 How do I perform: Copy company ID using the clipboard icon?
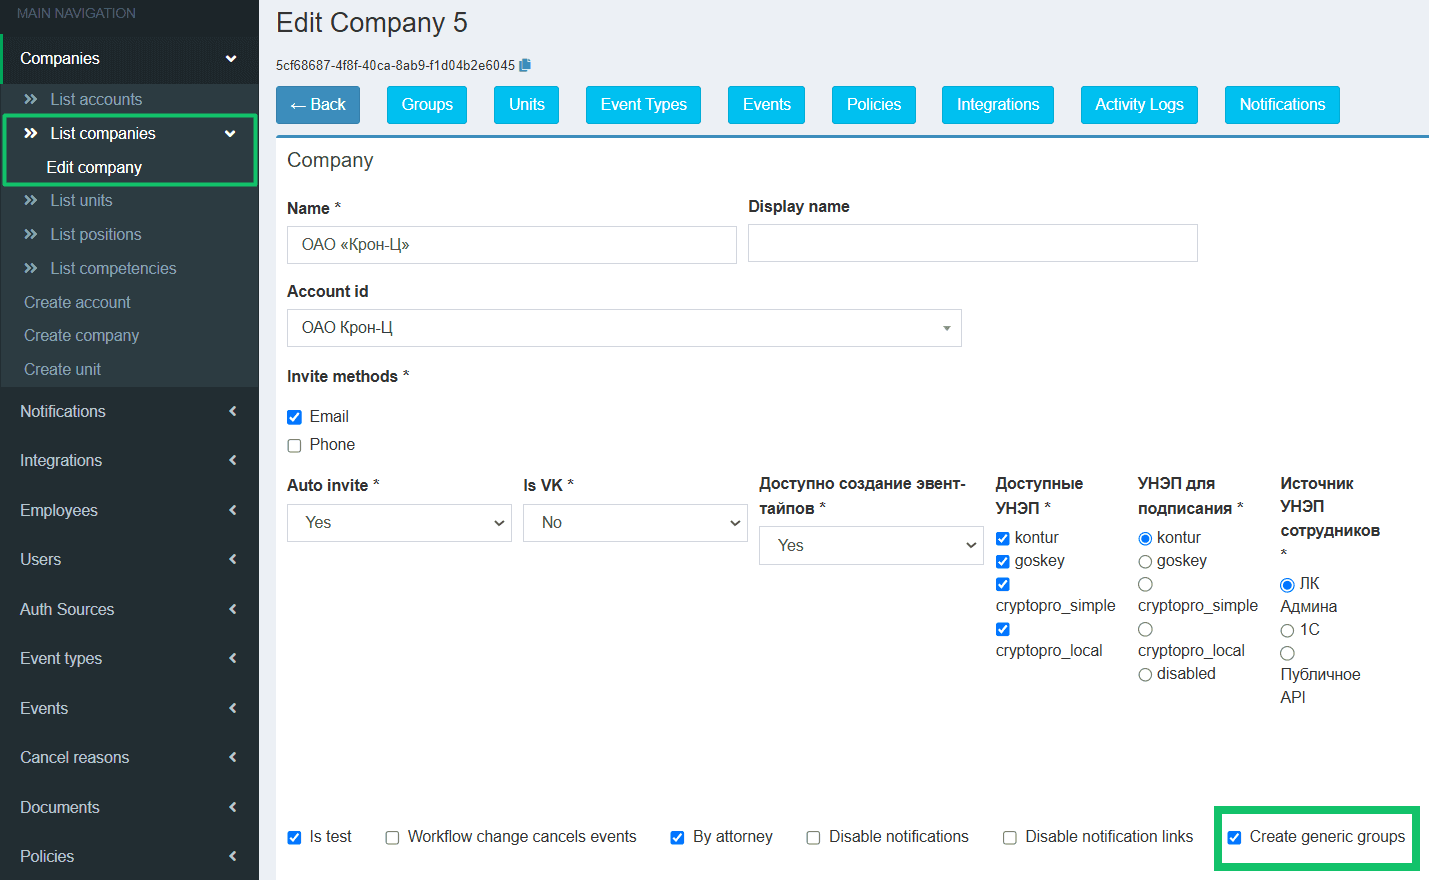[x=525, y=65]
